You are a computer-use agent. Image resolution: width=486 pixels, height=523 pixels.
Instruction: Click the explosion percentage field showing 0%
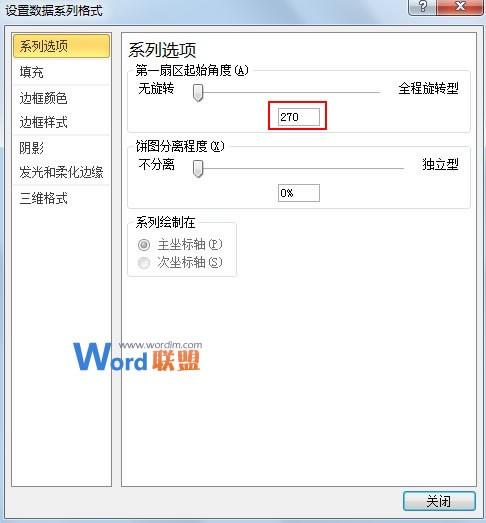pos(299,193)
